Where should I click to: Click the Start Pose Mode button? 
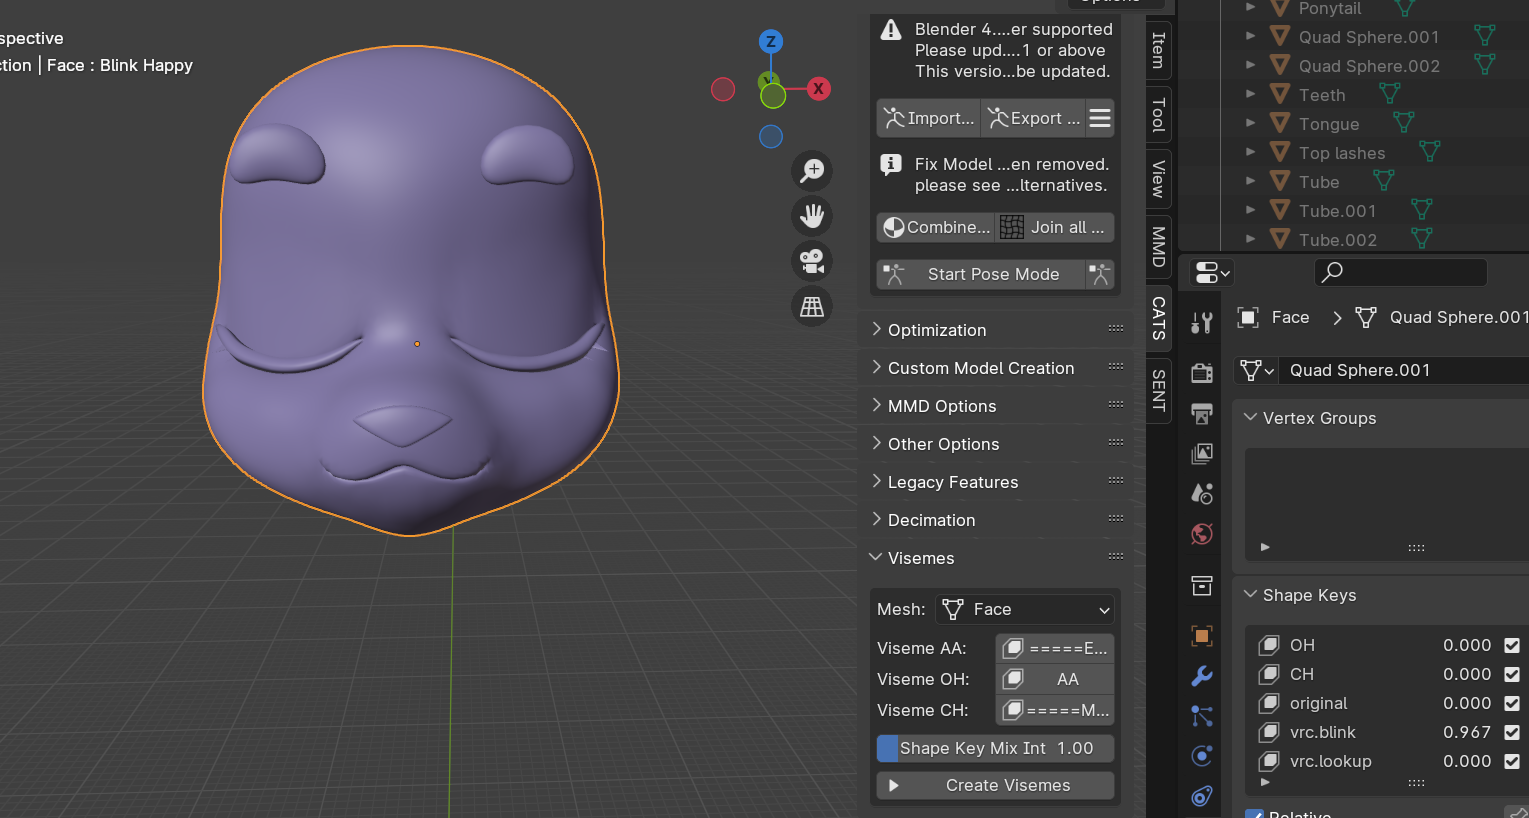pos(981,274)
